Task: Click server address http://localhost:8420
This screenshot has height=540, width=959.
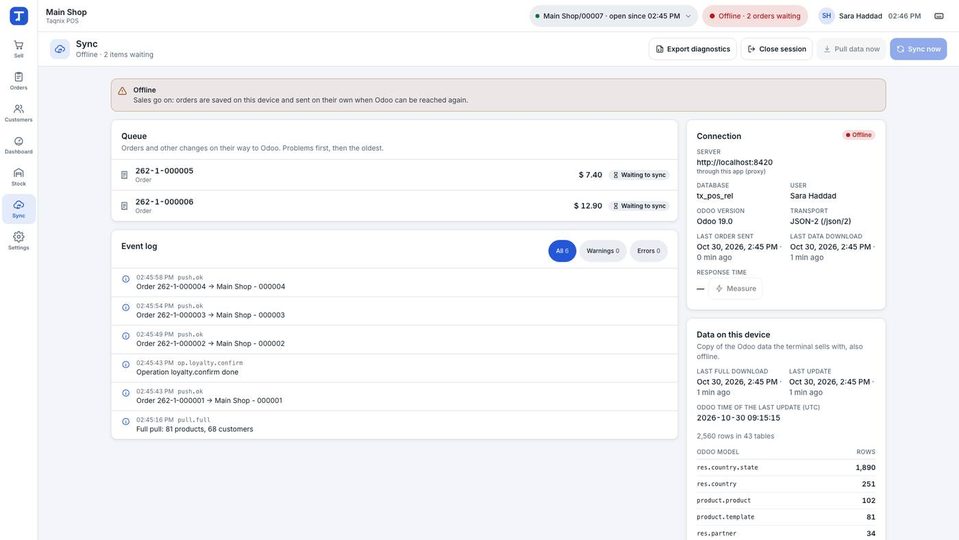Action: pos(734,162)
